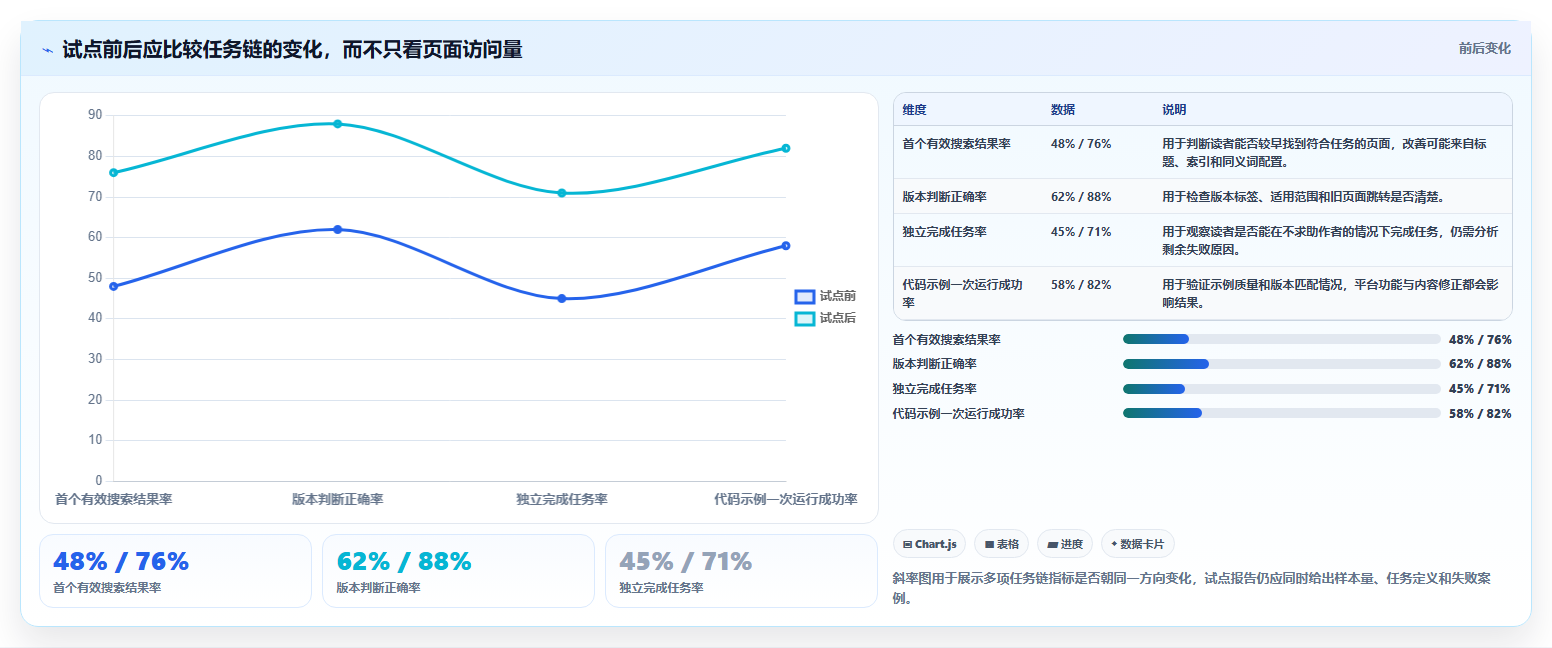Click the 50 y-axis tick label

[x=95, y=278]
